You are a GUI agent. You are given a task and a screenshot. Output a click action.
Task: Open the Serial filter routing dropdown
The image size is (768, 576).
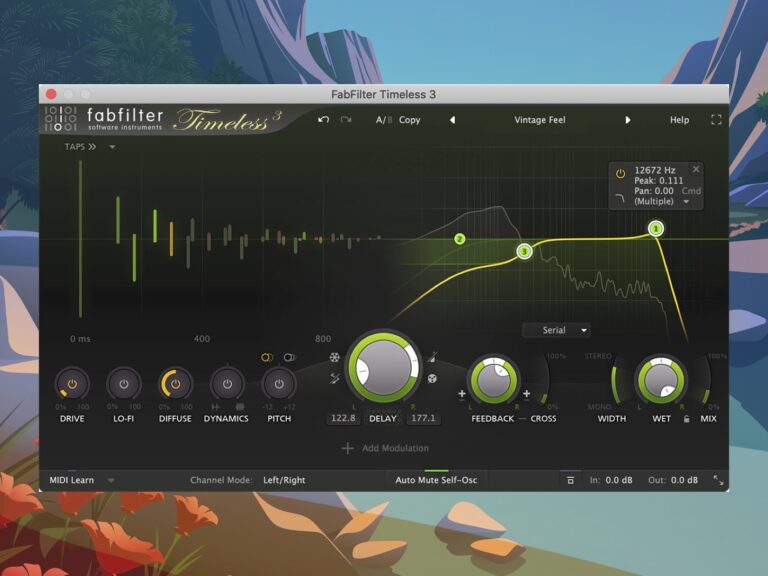(556, 330)
